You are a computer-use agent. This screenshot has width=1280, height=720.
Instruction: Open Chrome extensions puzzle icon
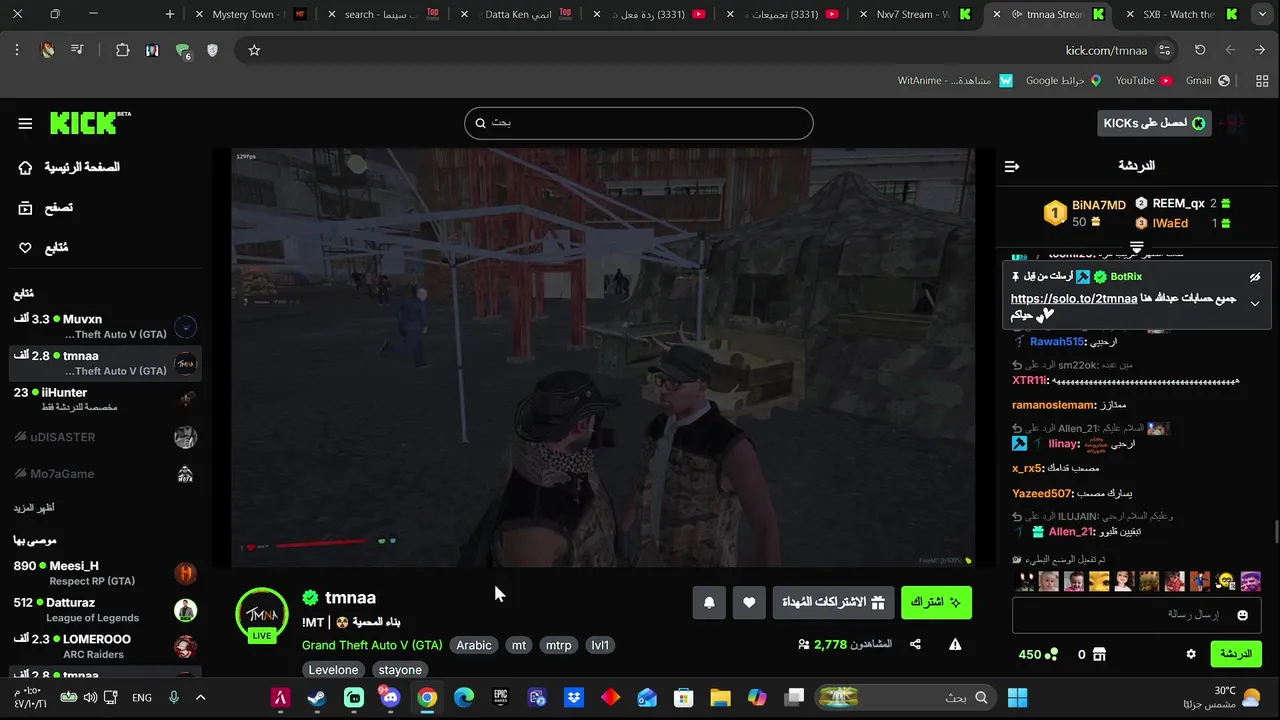(122, 50)
